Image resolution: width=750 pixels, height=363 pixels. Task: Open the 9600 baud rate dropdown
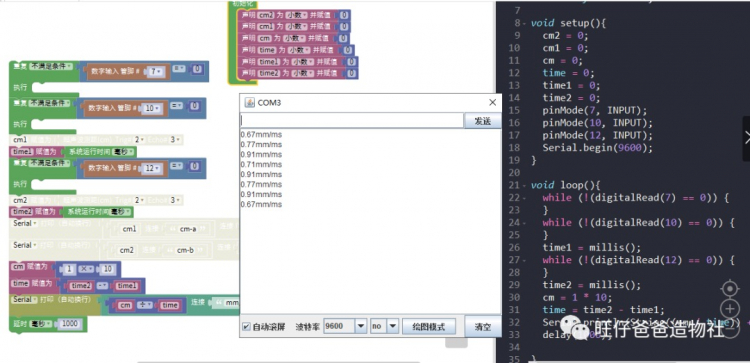pos(361,326)
